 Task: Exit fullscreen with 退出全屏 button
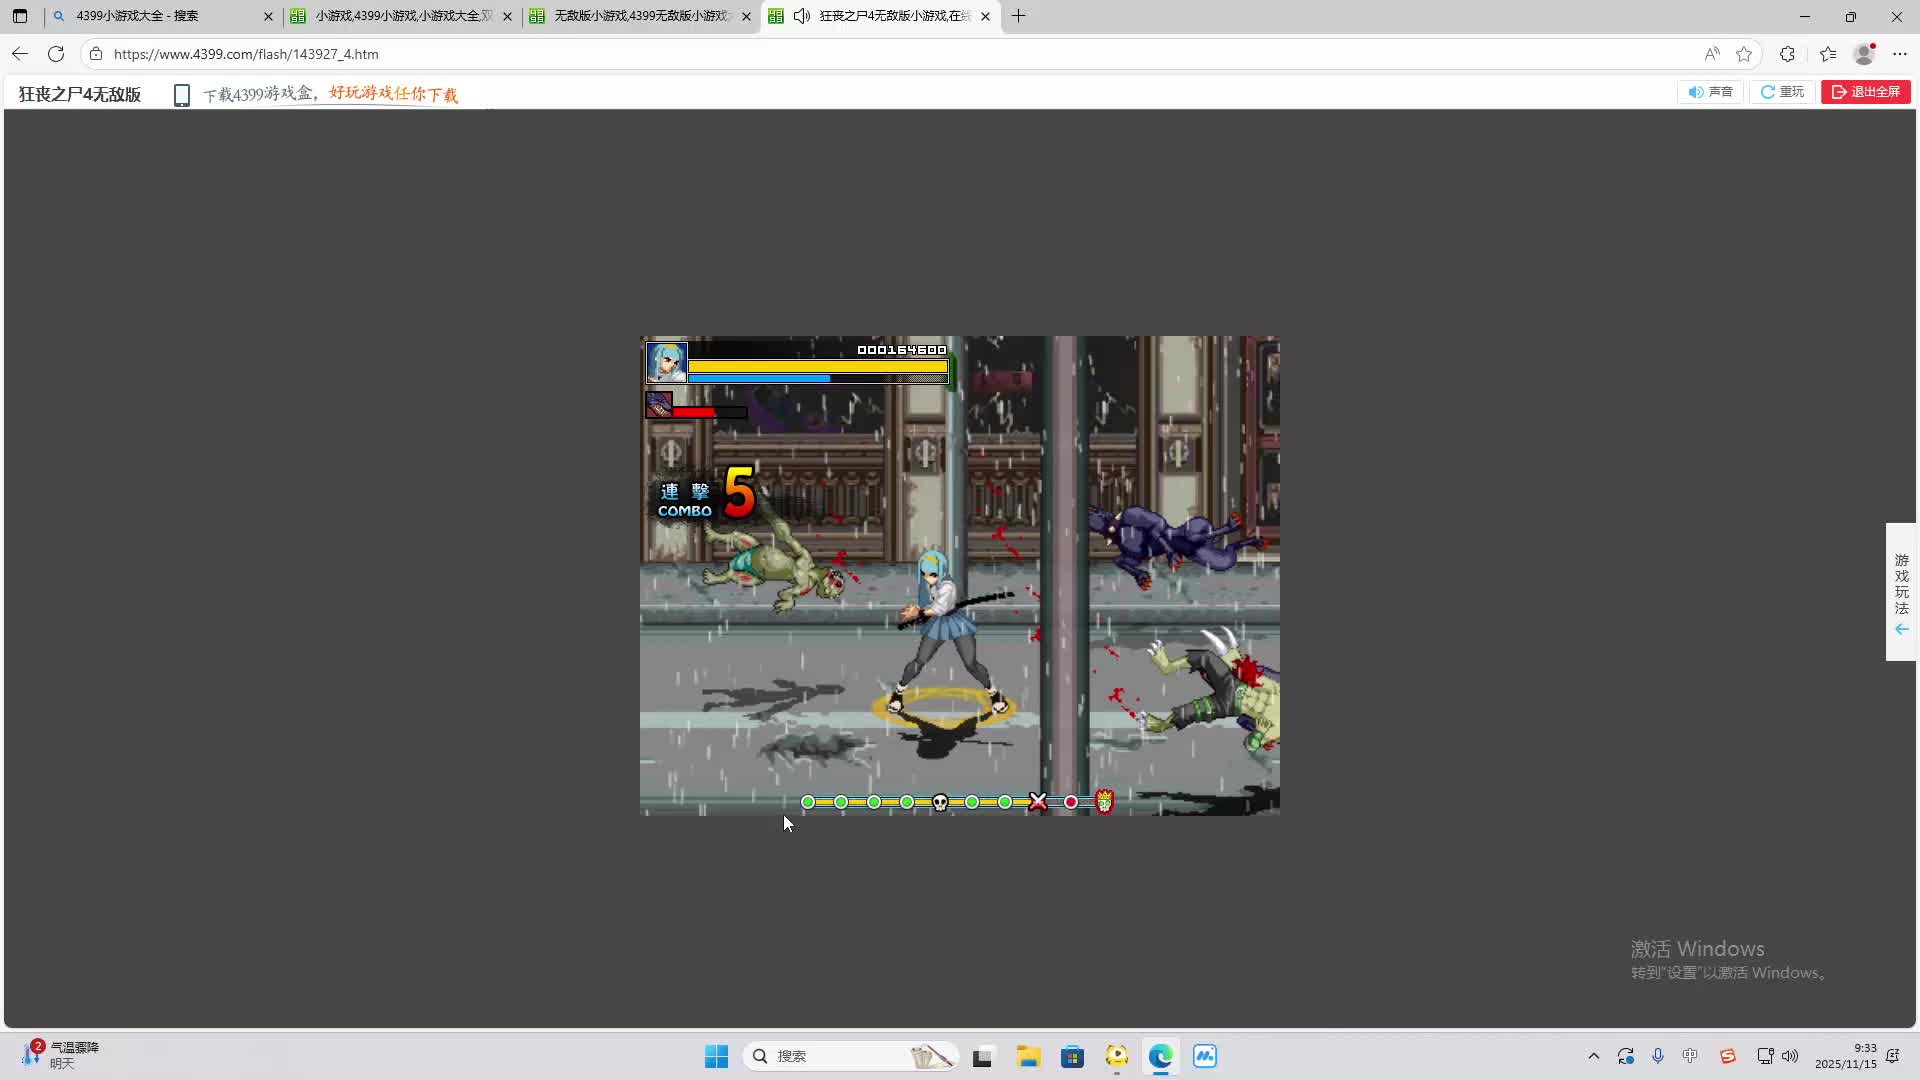click(1865, 92)
